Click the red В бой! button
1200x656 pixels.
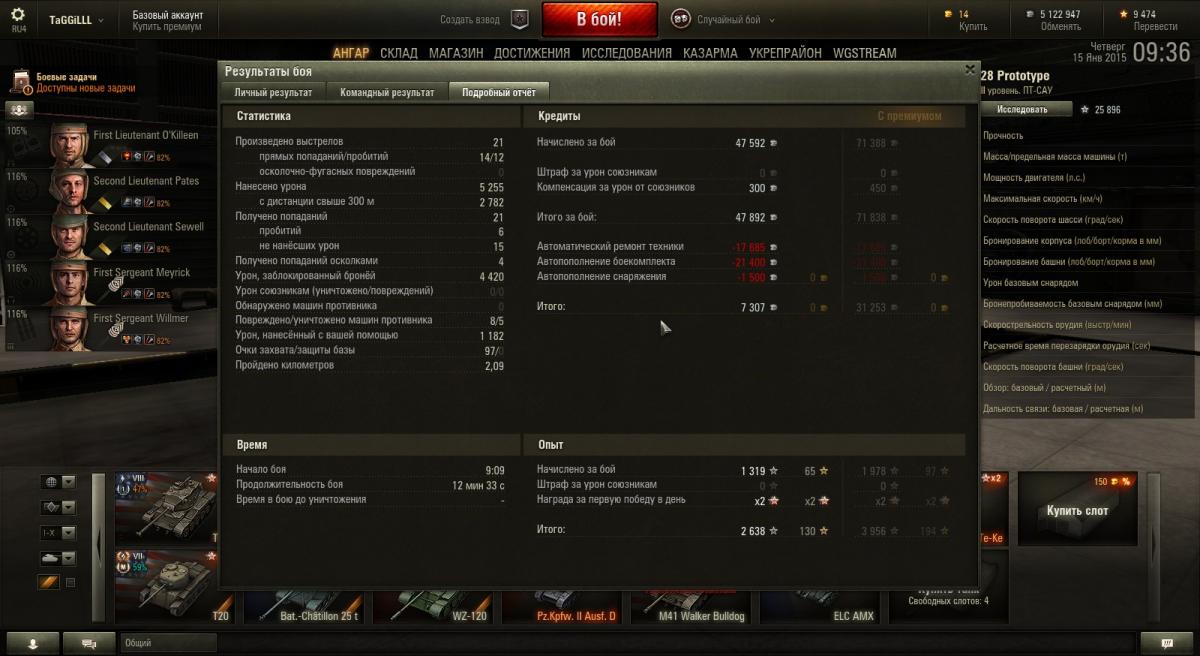coord(600,19)
